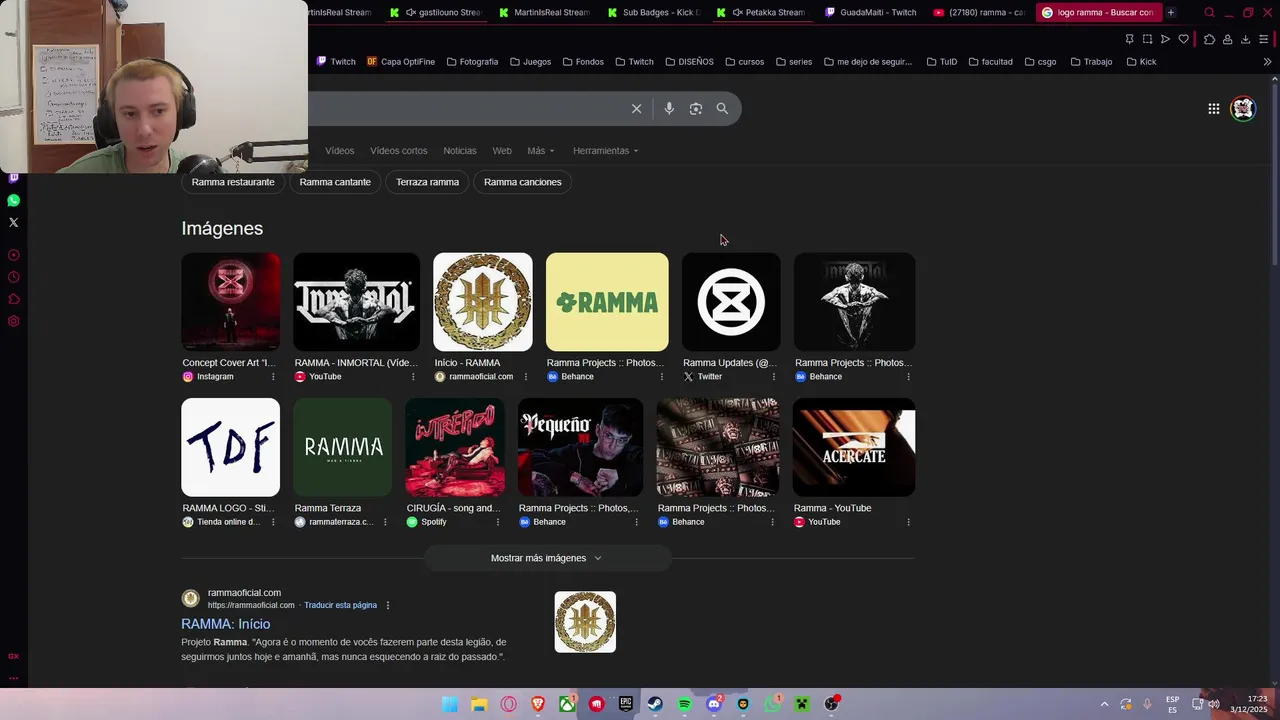The height and width of the screenshot is (720, 1280).
Task: Click the snapshot icon in browser toolbar
Action: (1147, 39)
